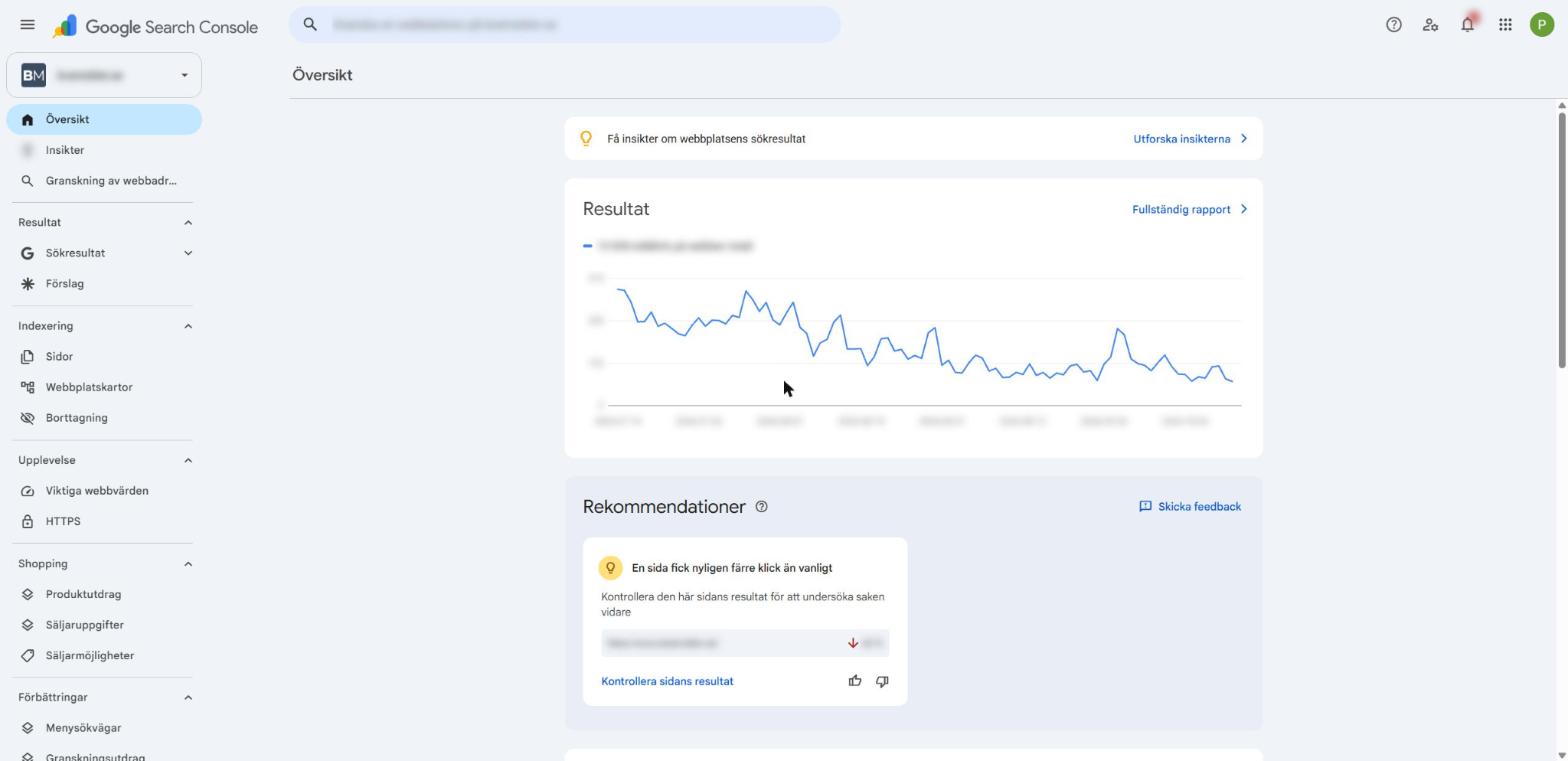Open the main hamburger menu
Screen dimensions: 1568x761
pyautogui.click(x=27, y=25)
